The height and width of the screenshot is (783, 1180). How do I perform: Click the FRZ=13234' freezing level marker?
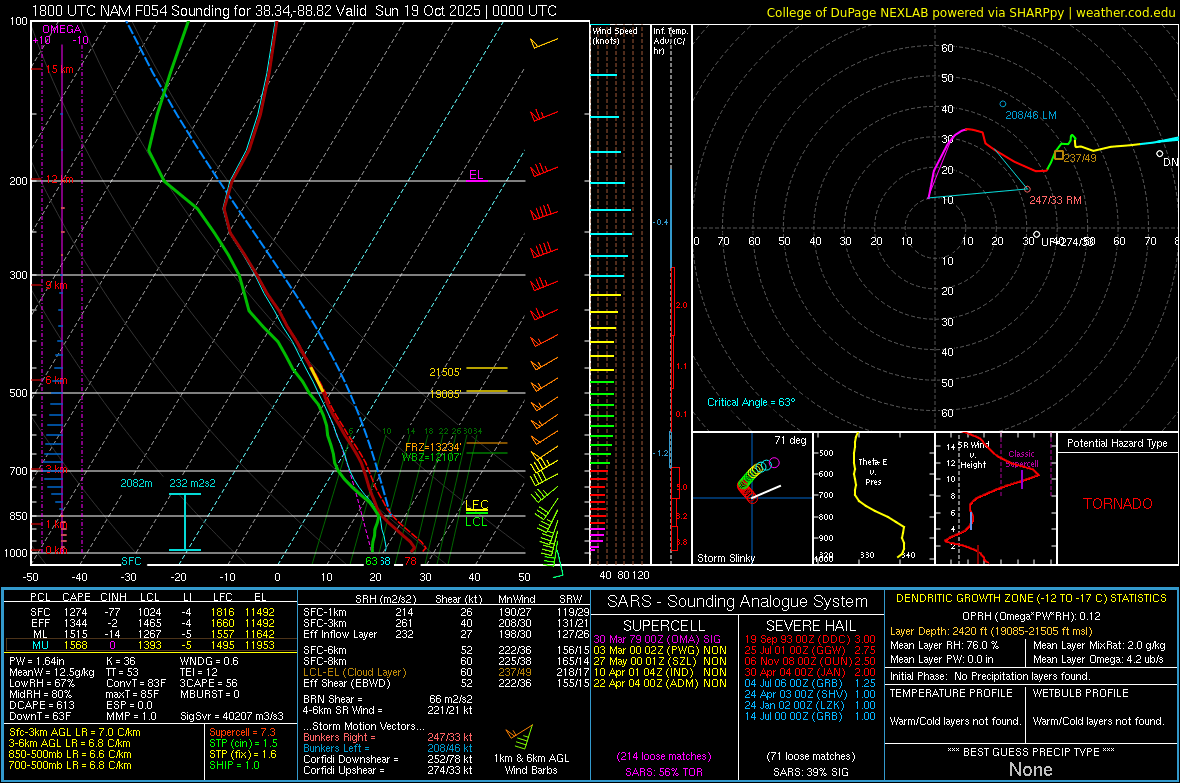[433, 446]
